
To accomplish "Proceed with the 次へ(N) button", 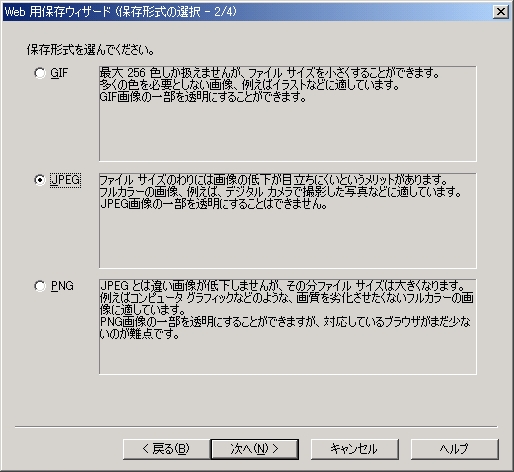I will pos(255,449).
